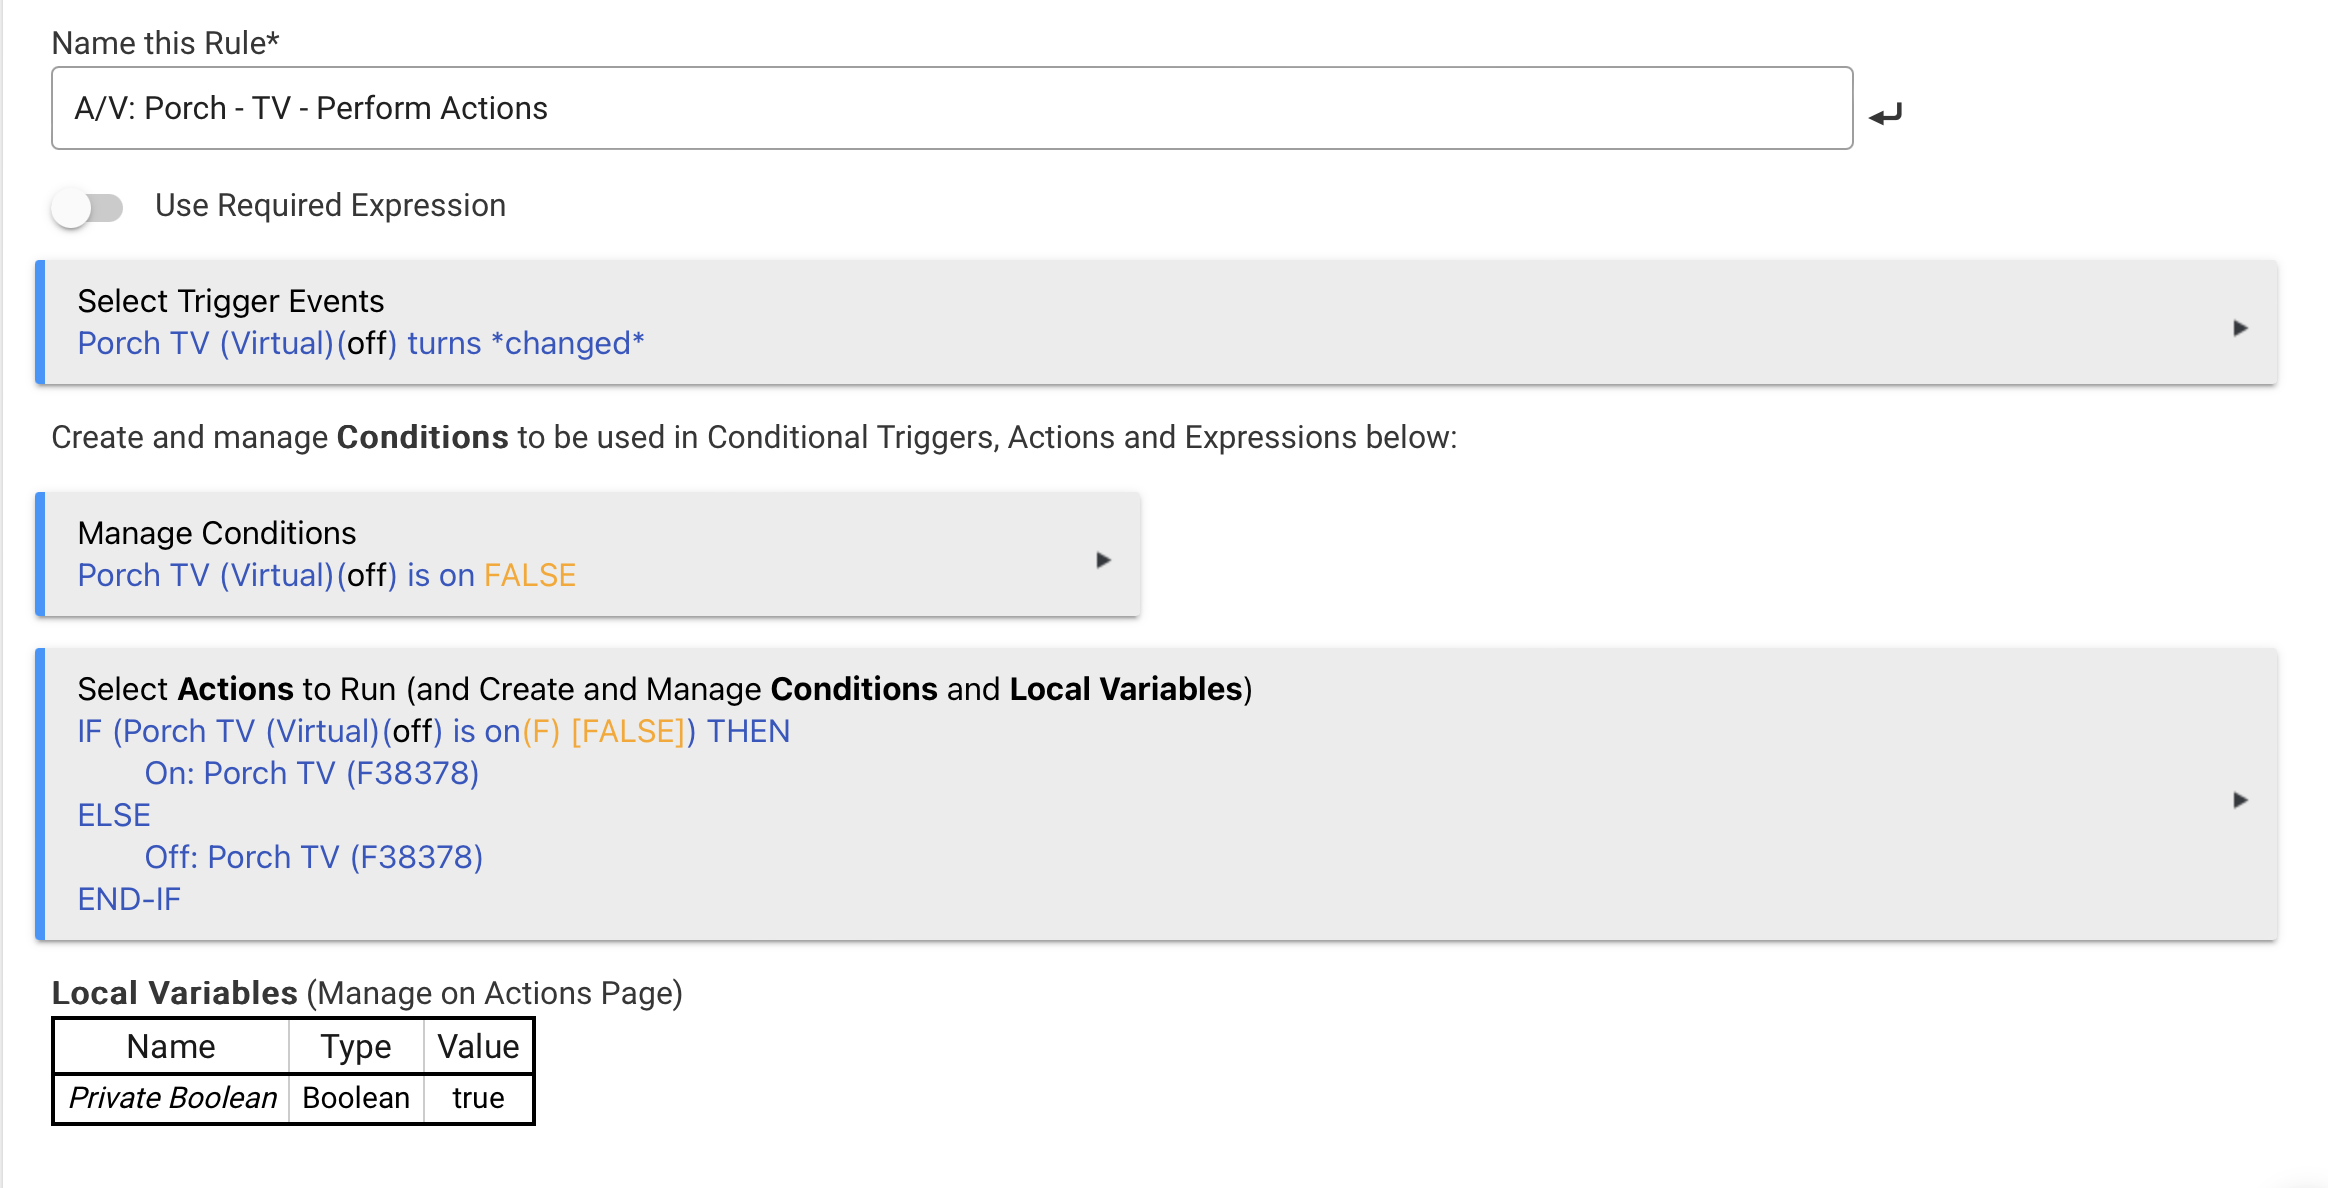Click the Porch TV is on FALSE condition
Viewport: 2328px width, 1188px height.
[x=326, y=576]
